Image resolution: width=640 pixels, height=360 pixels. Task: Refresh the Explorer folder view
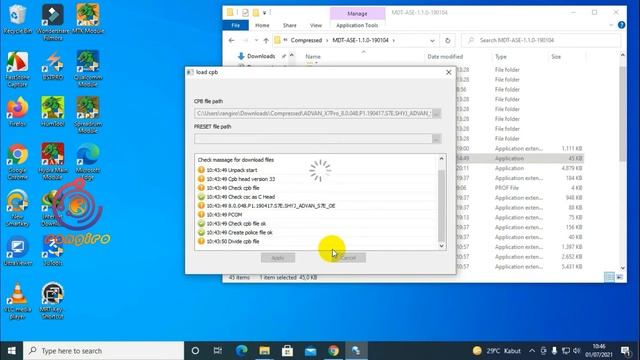(448, 40)
